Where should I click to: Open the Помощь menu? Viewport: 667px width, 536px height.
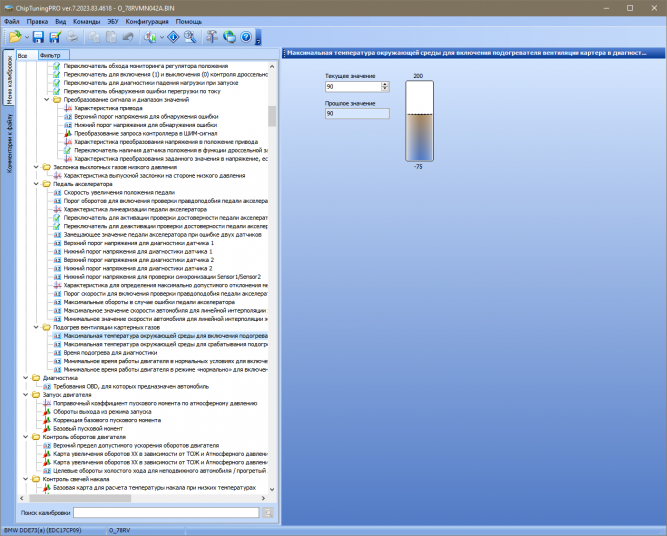pyautogui.click(x=188, y=21)
